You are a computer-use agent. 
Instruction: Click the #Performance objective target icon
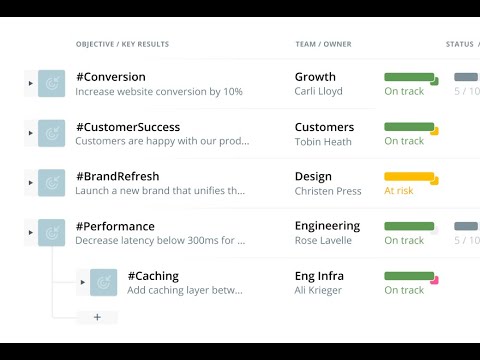[51, 233]
